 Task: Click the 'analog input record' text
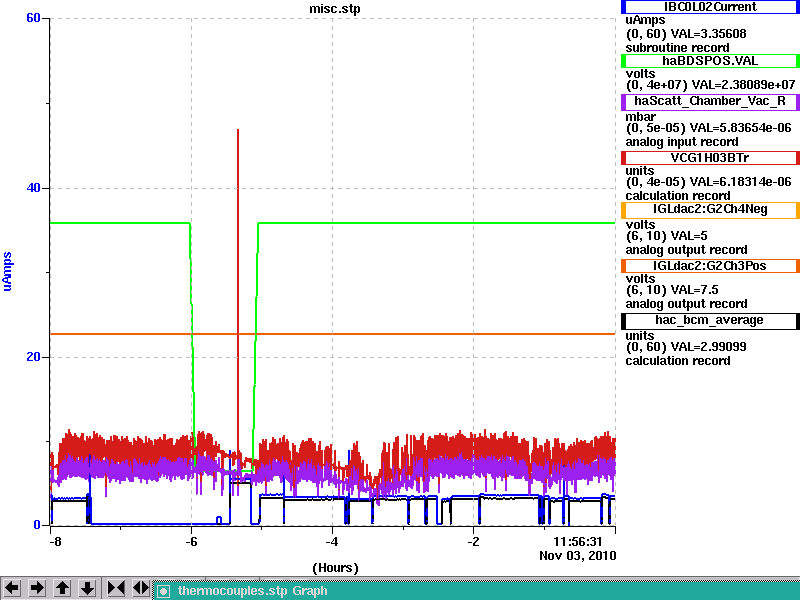(682, 142)
